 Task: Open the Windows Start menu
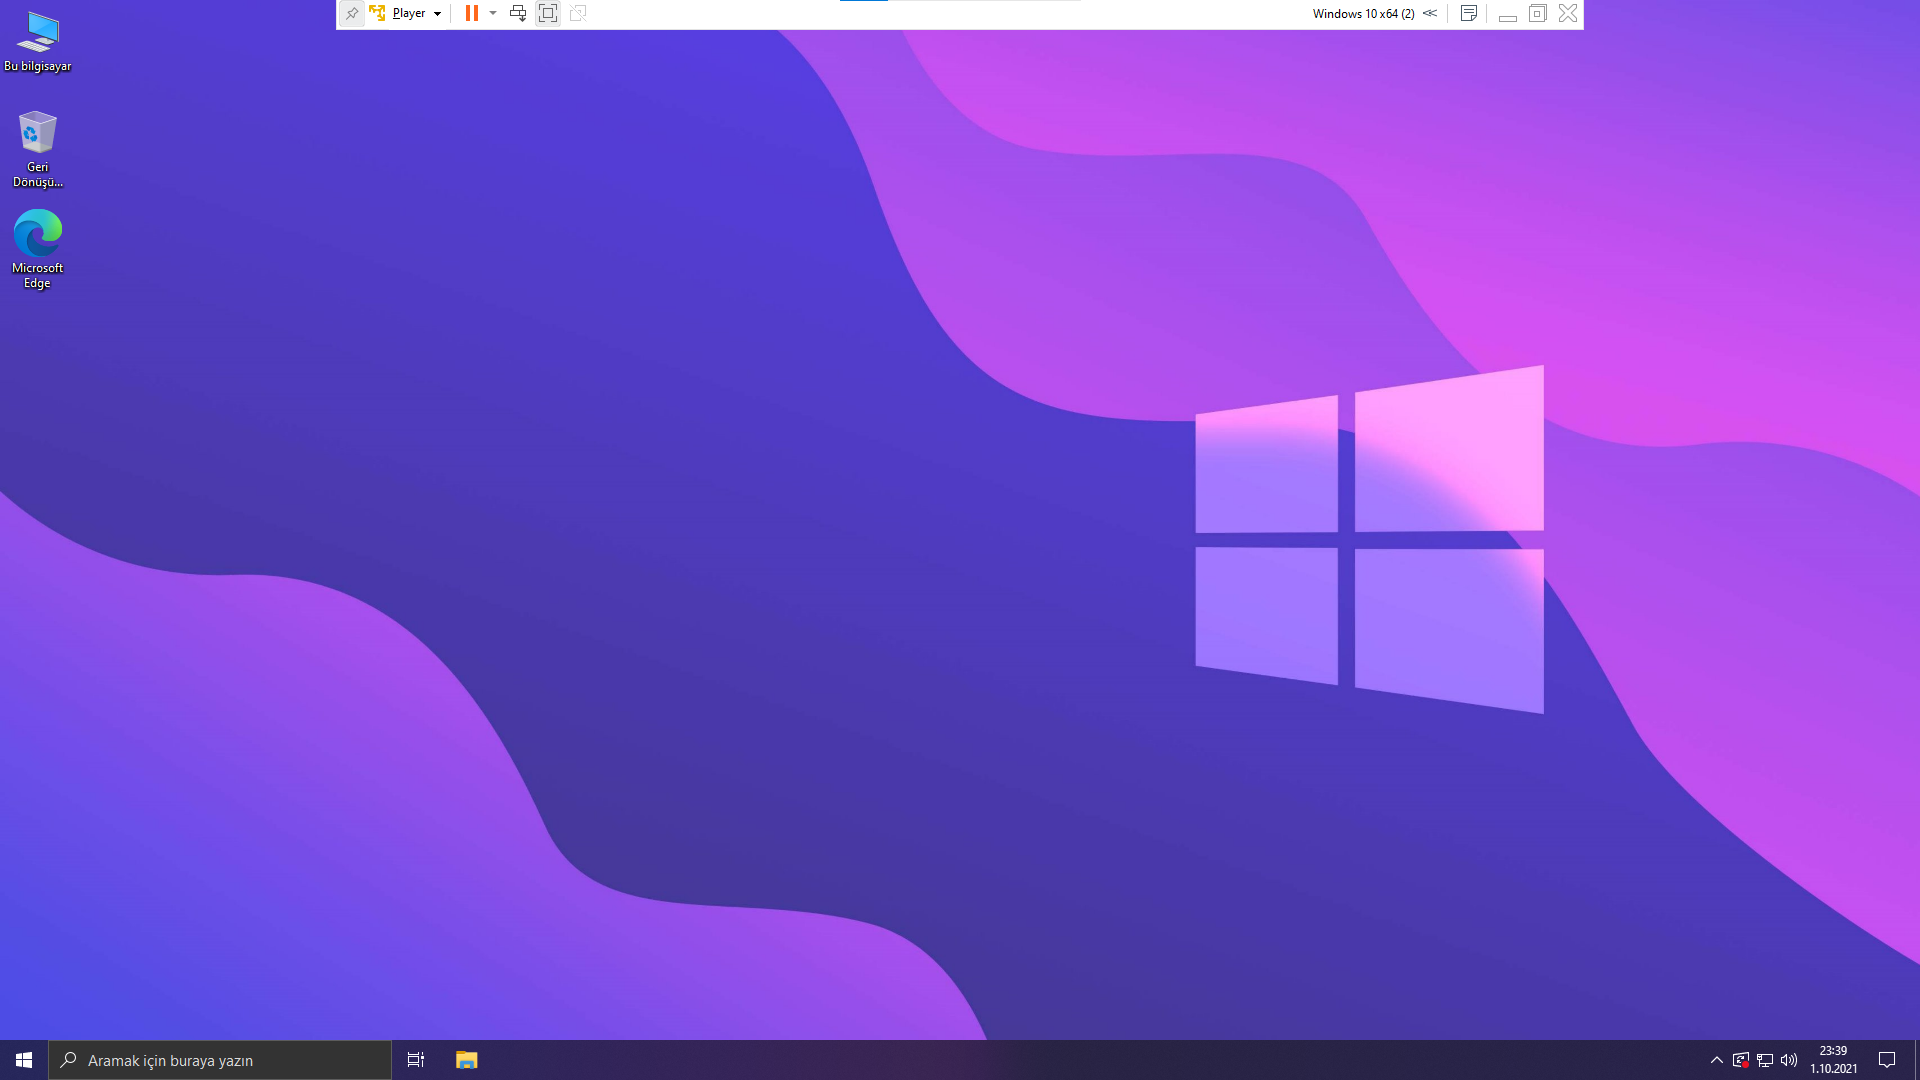coord(24,1060)
